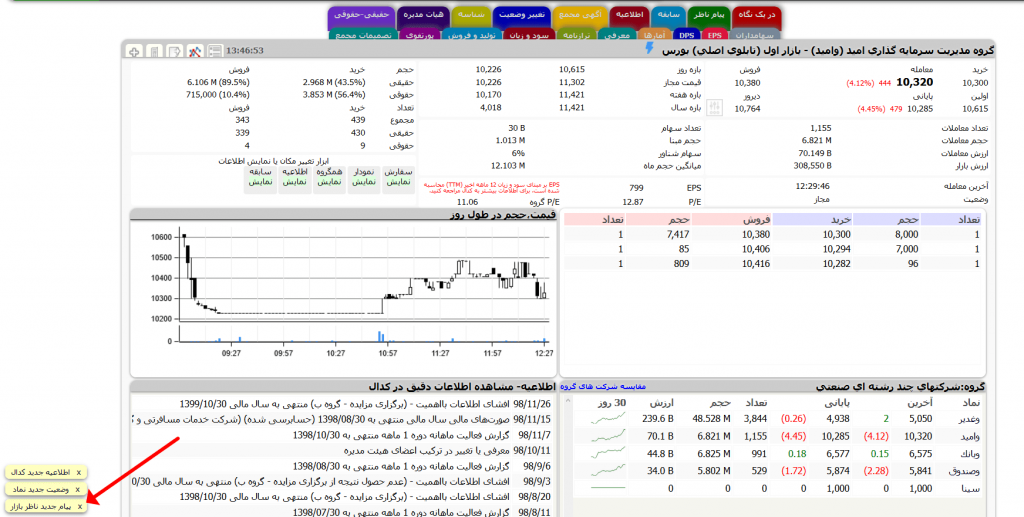Open the 98/11/15 صورت‌های مالی announcement
The width and height of the screenshot is (1024, 517).
pos(343,419)
